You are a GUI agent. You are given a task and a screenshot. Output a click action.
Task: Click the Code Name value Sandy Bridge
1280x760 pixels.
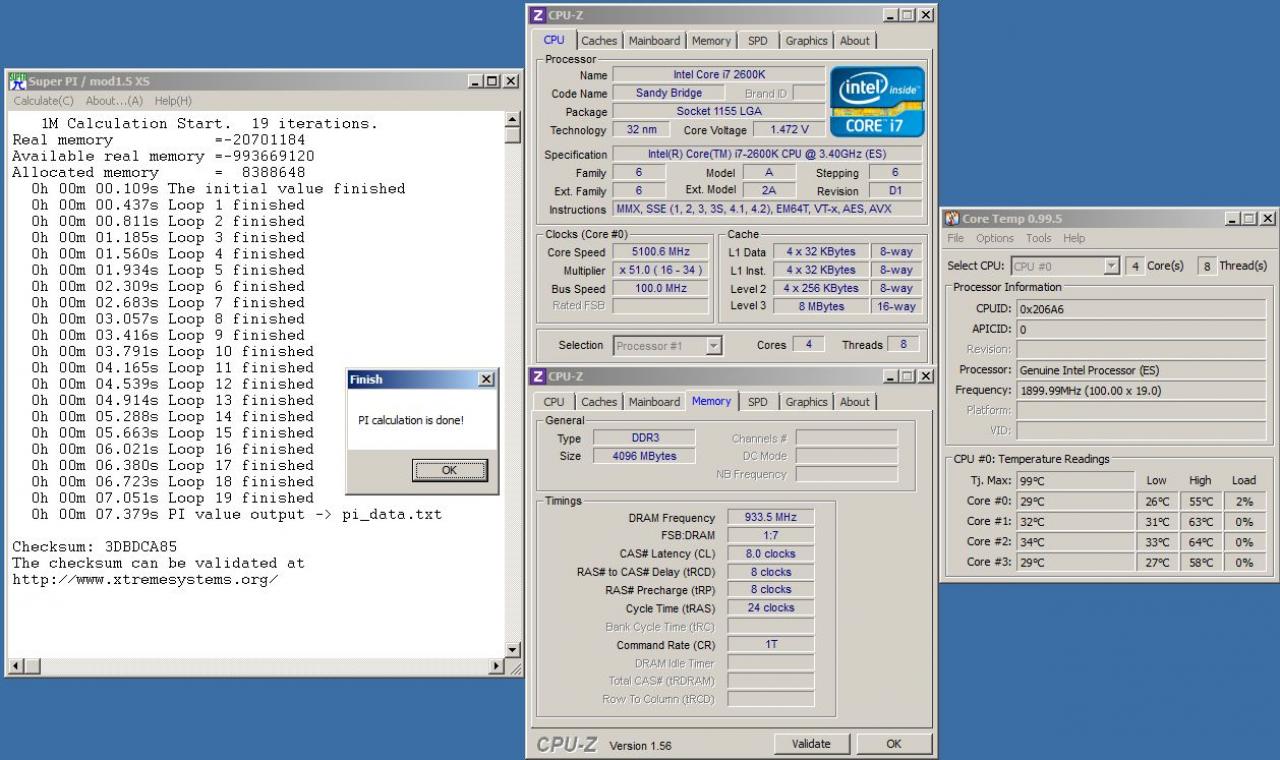click(x=669, y=93)
